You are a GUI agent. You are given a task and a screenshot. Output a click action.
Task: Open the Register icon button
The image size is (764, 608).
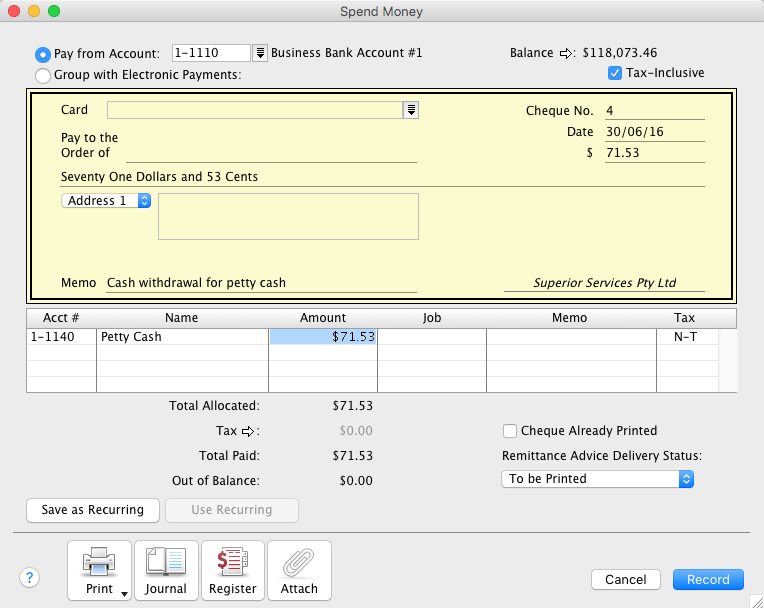233,570
